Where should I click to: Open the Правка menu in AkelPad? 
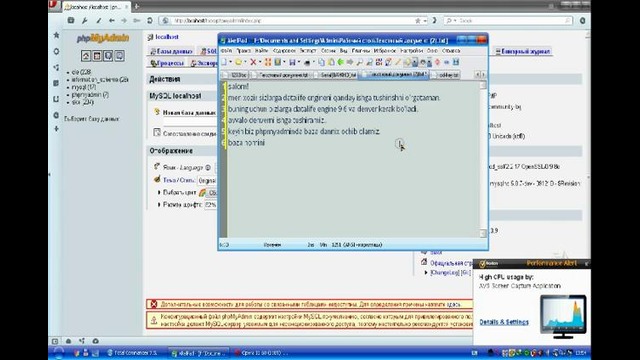(x=244, y=51)
